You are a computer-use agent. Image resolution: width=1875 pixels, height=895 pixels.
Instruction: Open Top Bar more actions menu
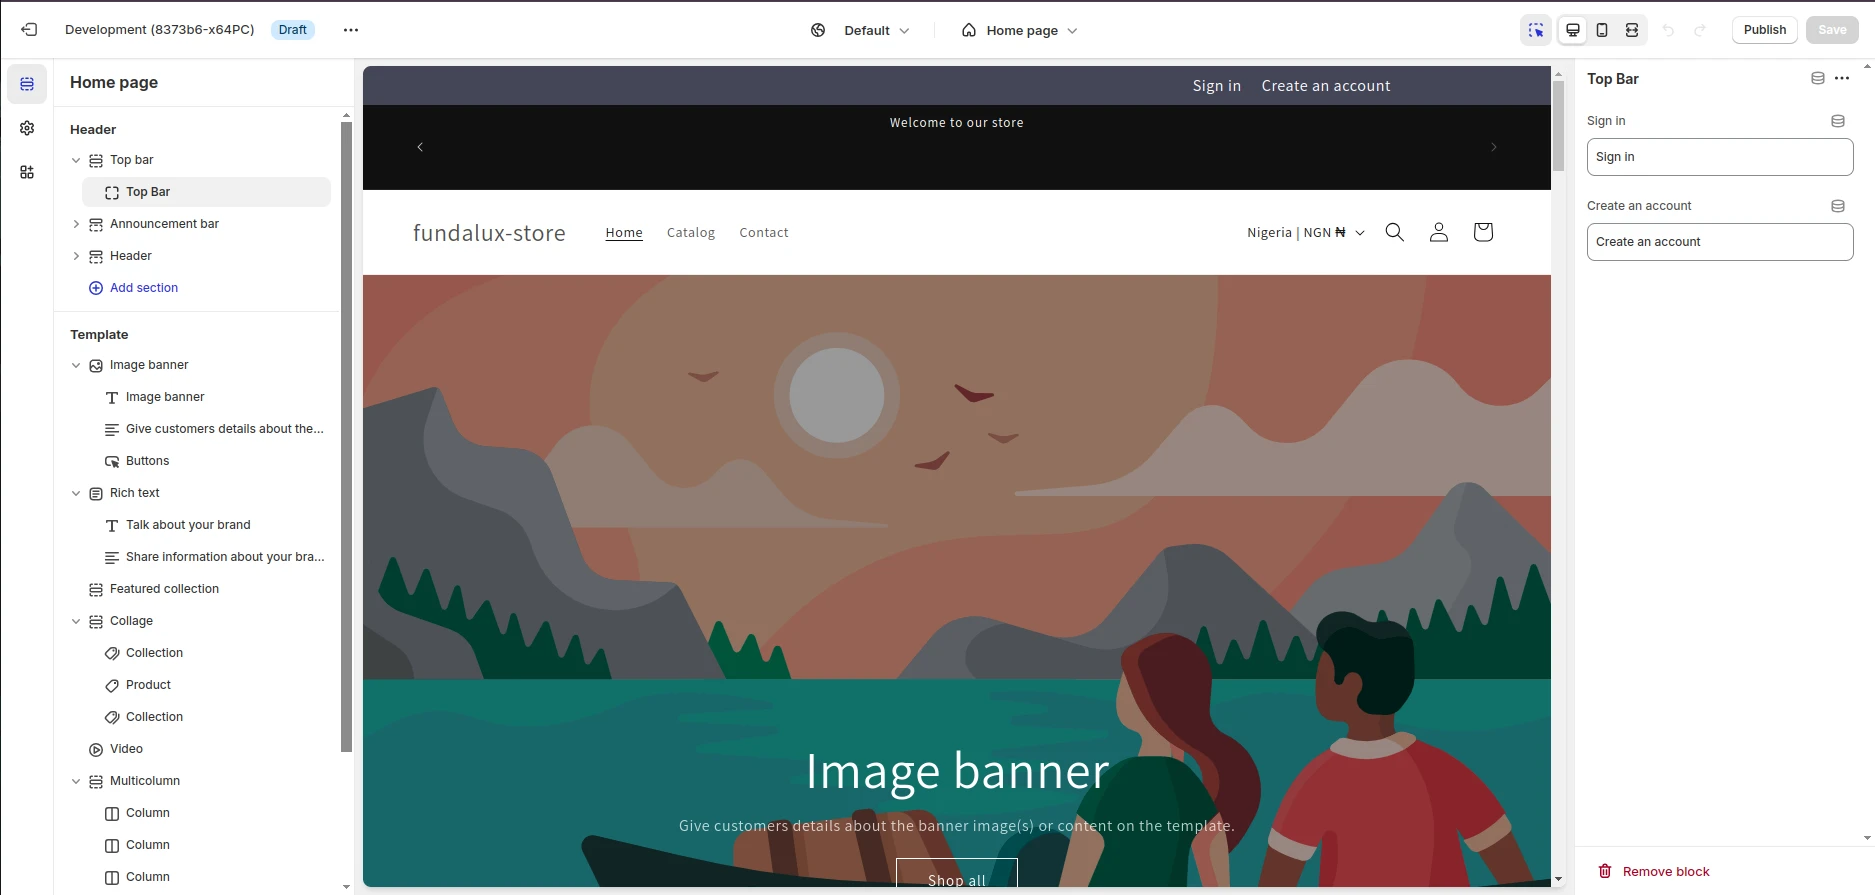click(1842, 78)
